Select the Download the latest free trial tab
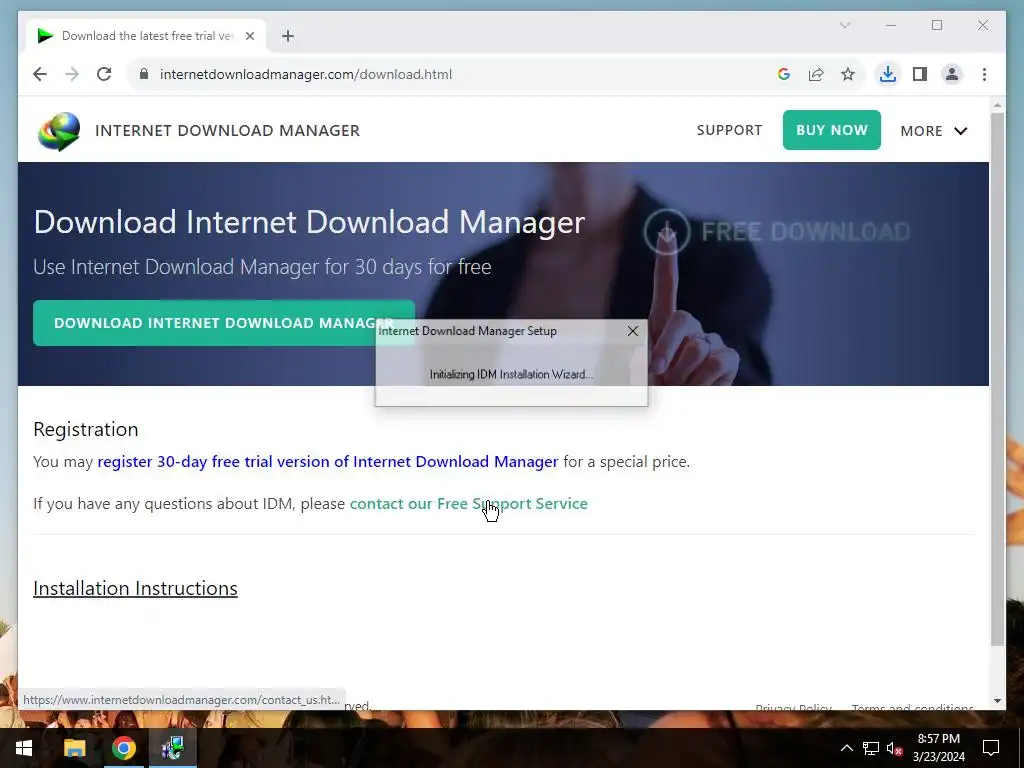Image resolution: width=1024 pixels, height=768 pixels. (x=146, y=36)
